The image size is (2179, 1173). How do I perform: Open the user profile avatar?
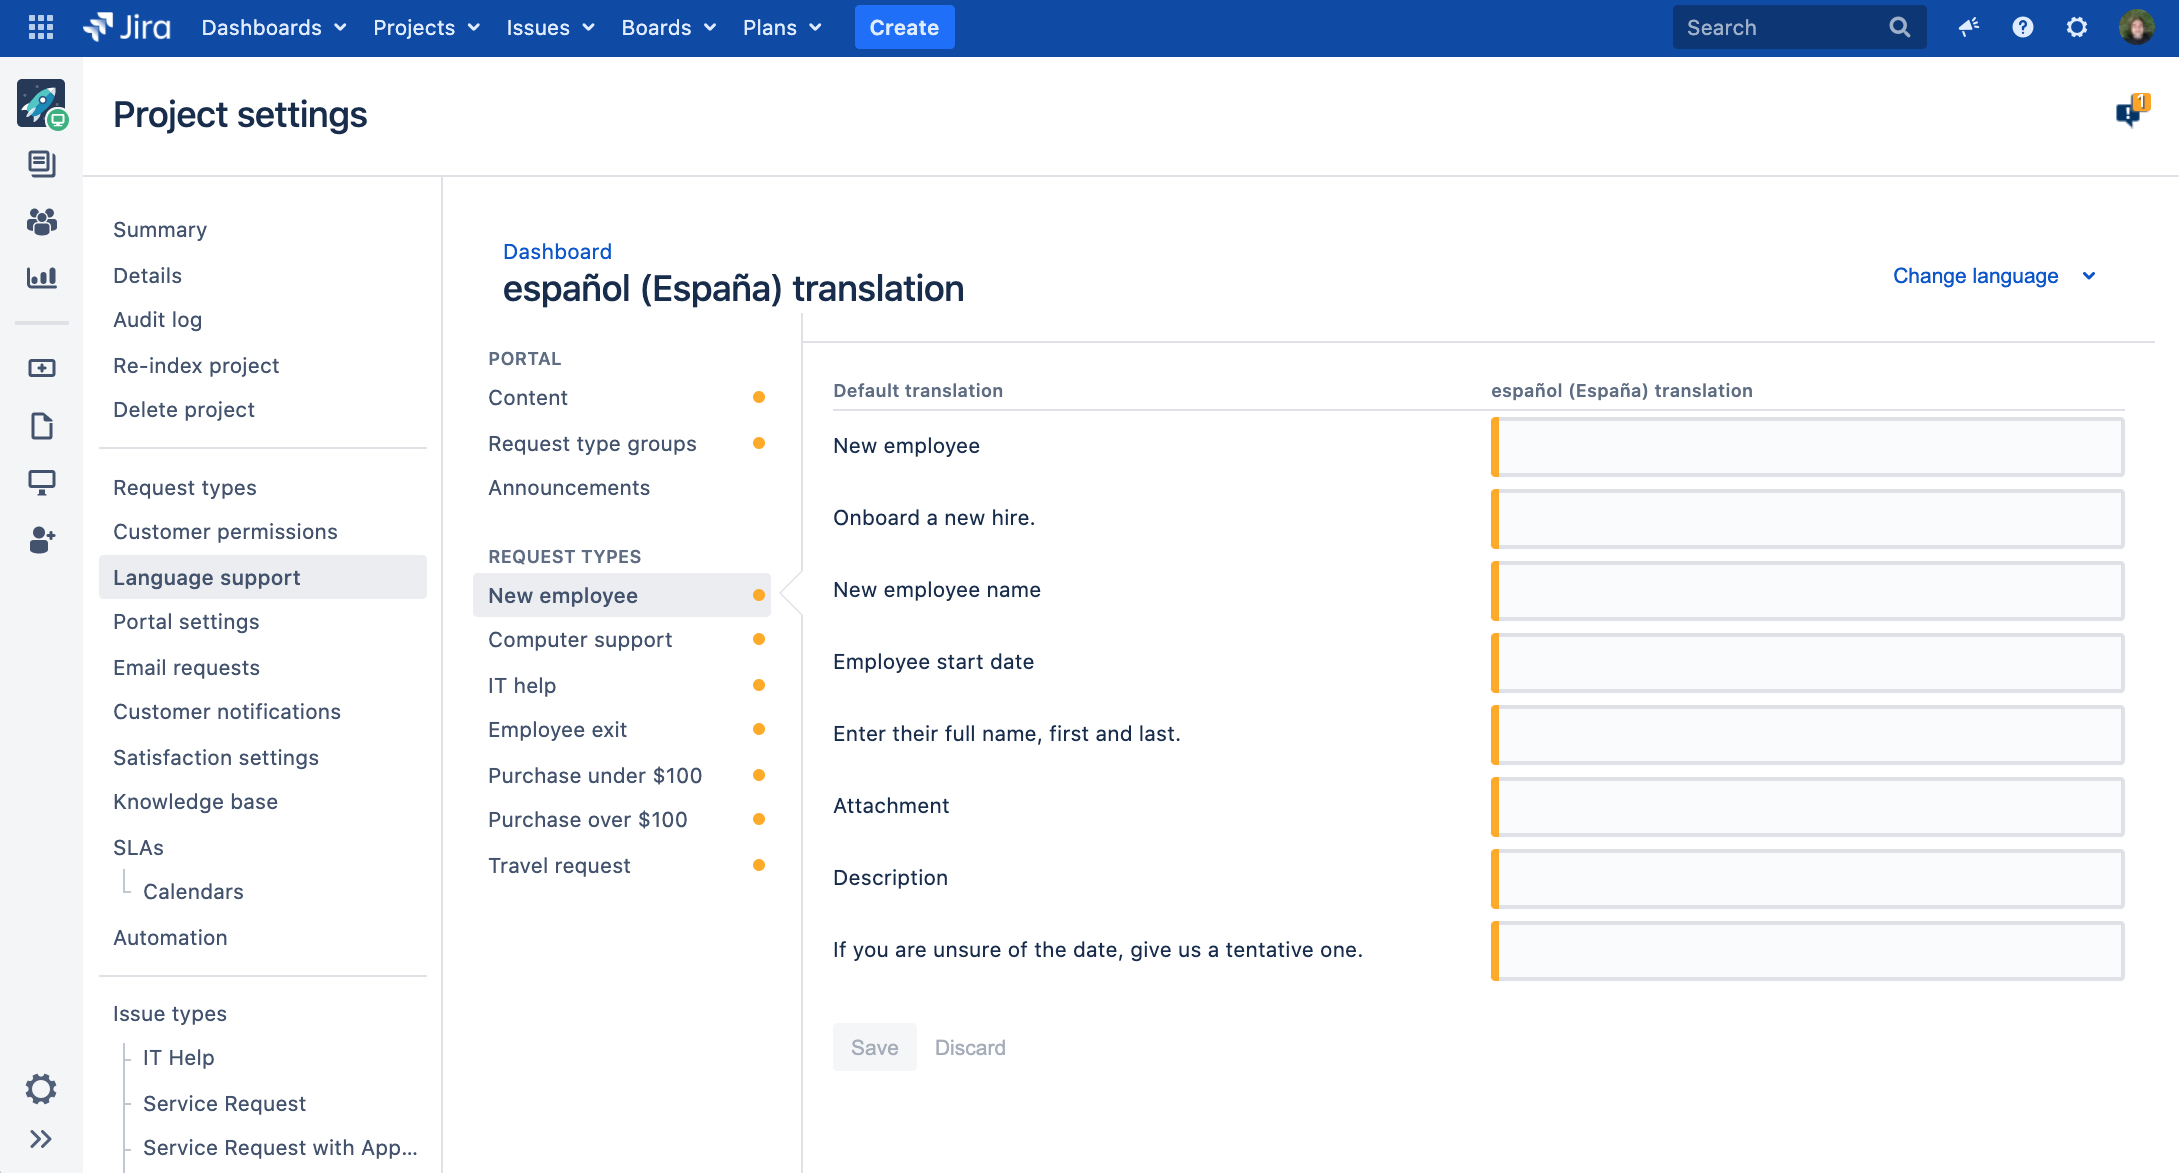coord(2137,27)
